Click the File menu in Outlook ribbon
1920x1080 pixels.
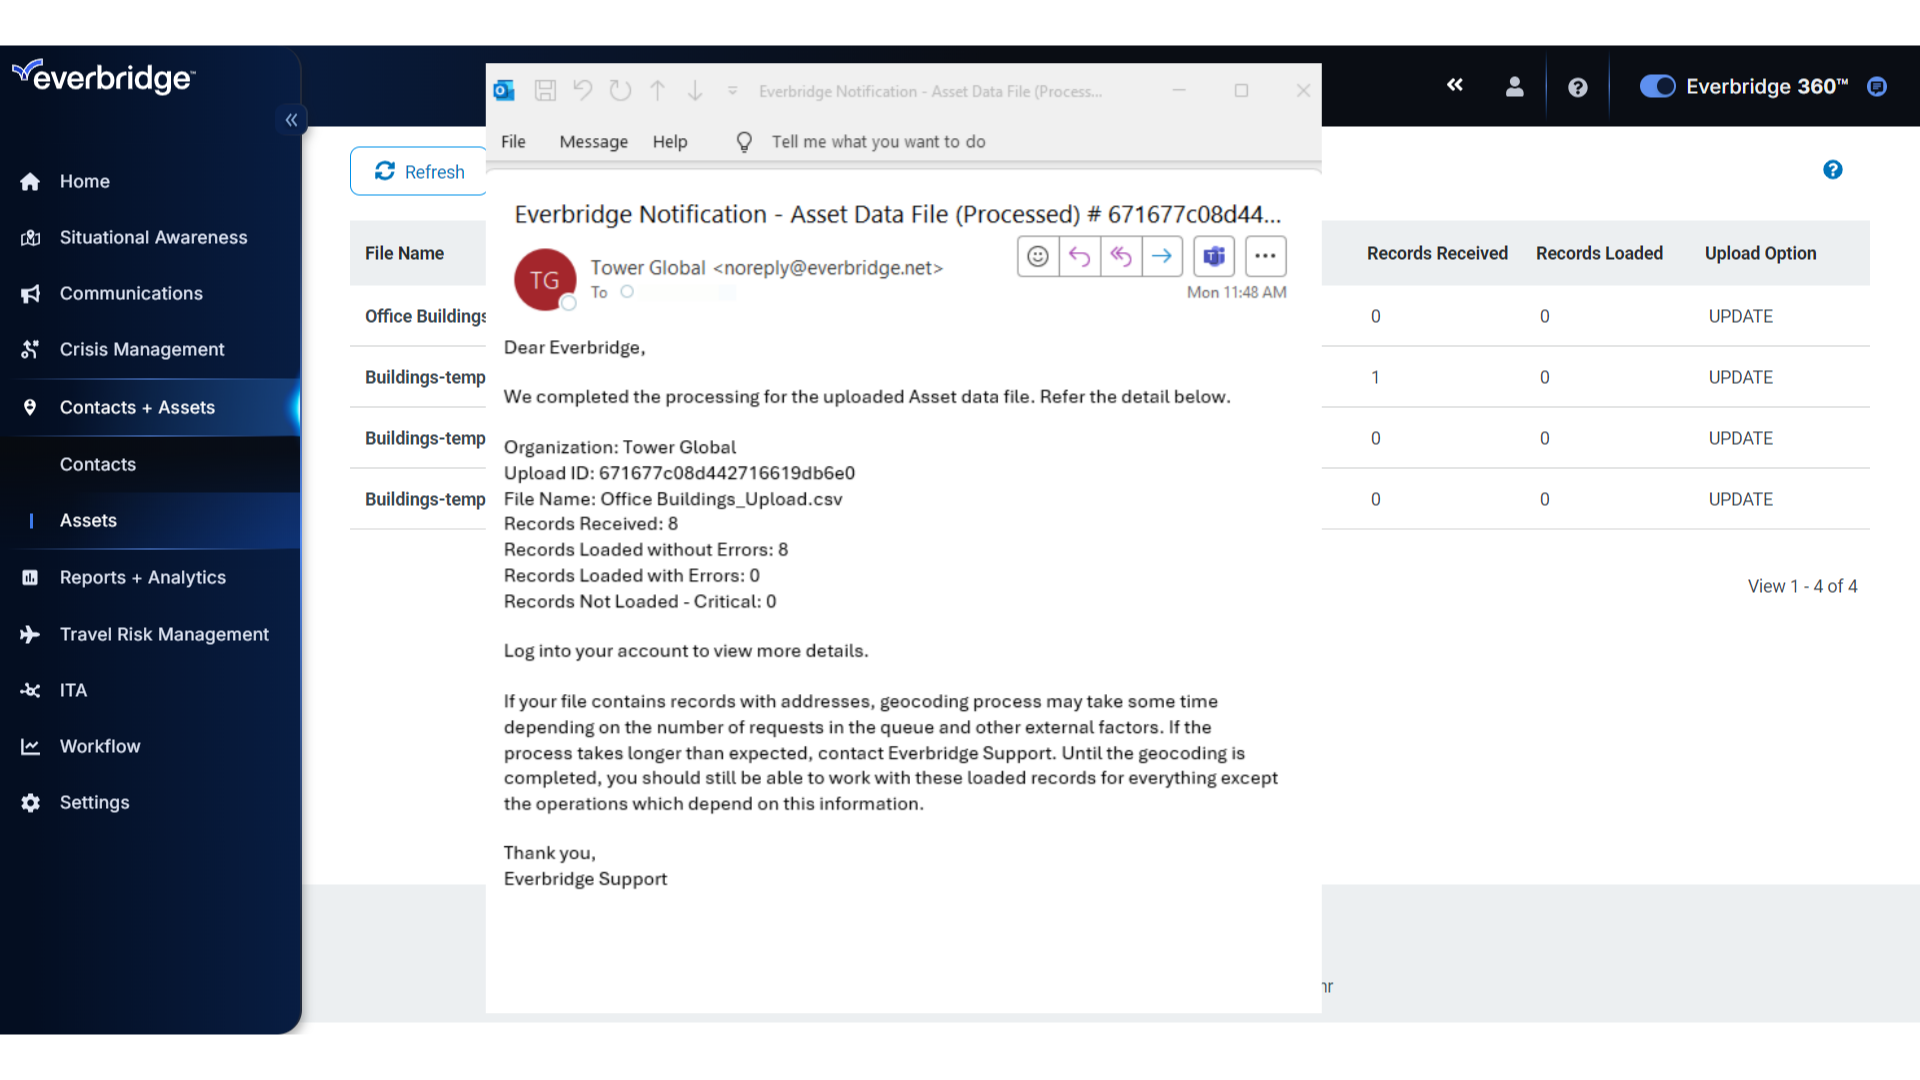coord(513,141)
